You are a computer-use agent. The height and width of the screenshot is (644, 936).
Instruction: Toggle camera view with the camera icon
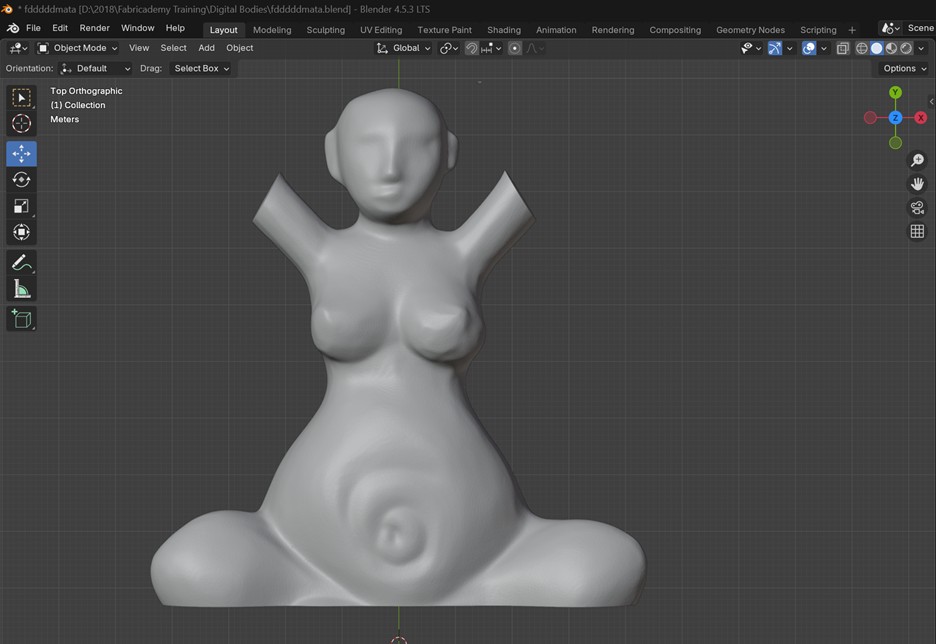pos(917,208)
